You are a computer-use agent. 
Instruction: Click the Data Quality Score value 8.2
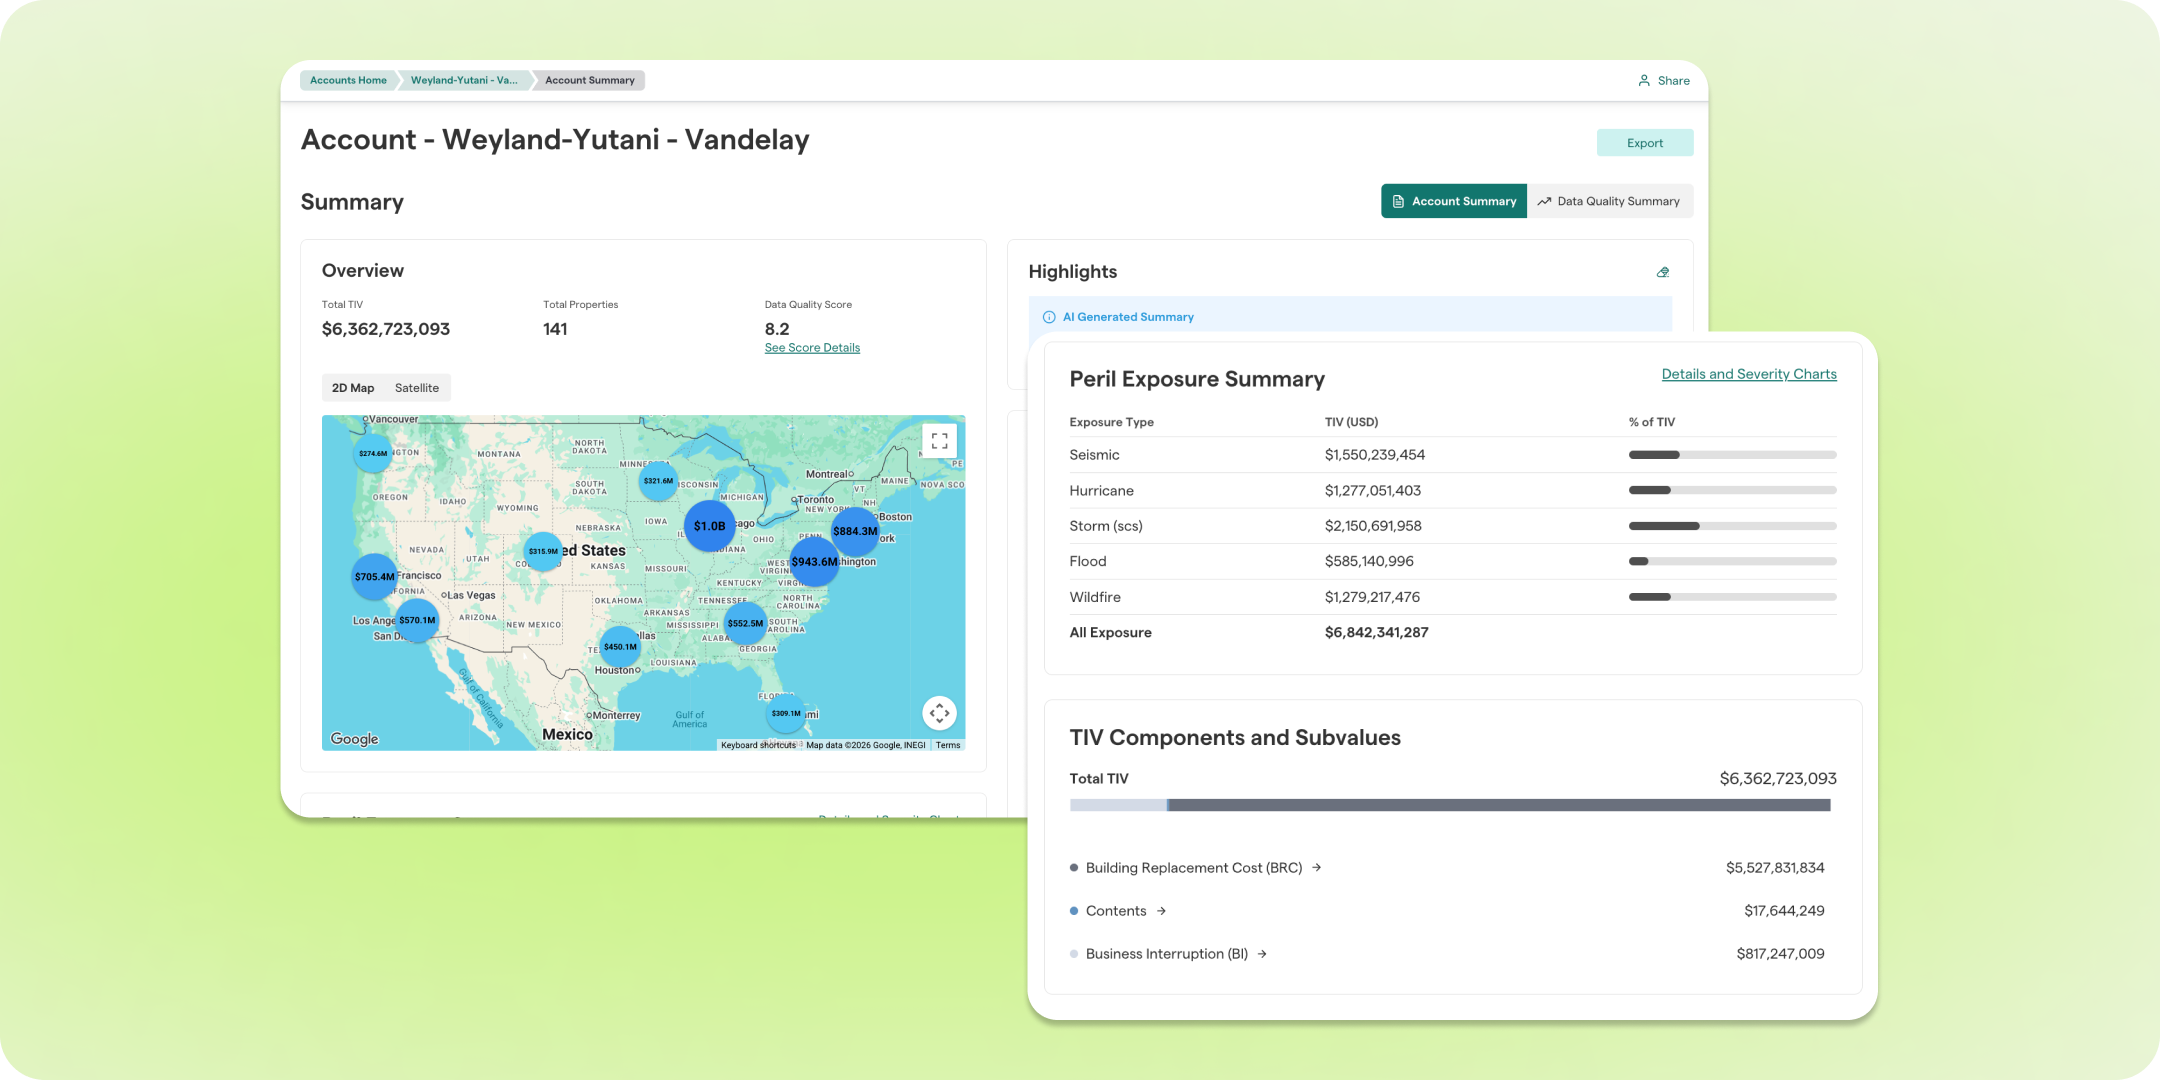pos(777,329)
